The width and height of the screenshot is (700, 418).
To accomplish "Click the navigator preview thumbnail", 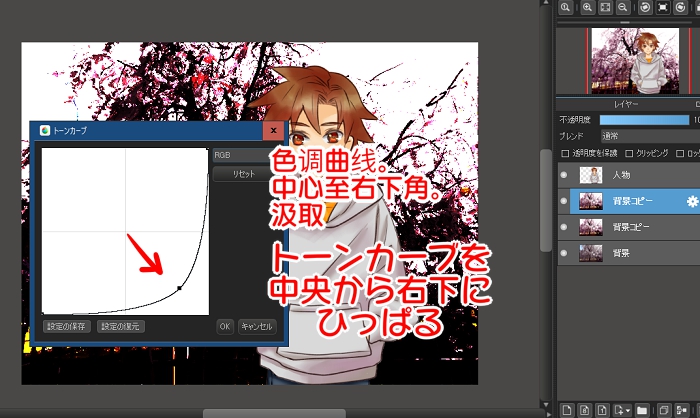I will (x=635, y=61).
